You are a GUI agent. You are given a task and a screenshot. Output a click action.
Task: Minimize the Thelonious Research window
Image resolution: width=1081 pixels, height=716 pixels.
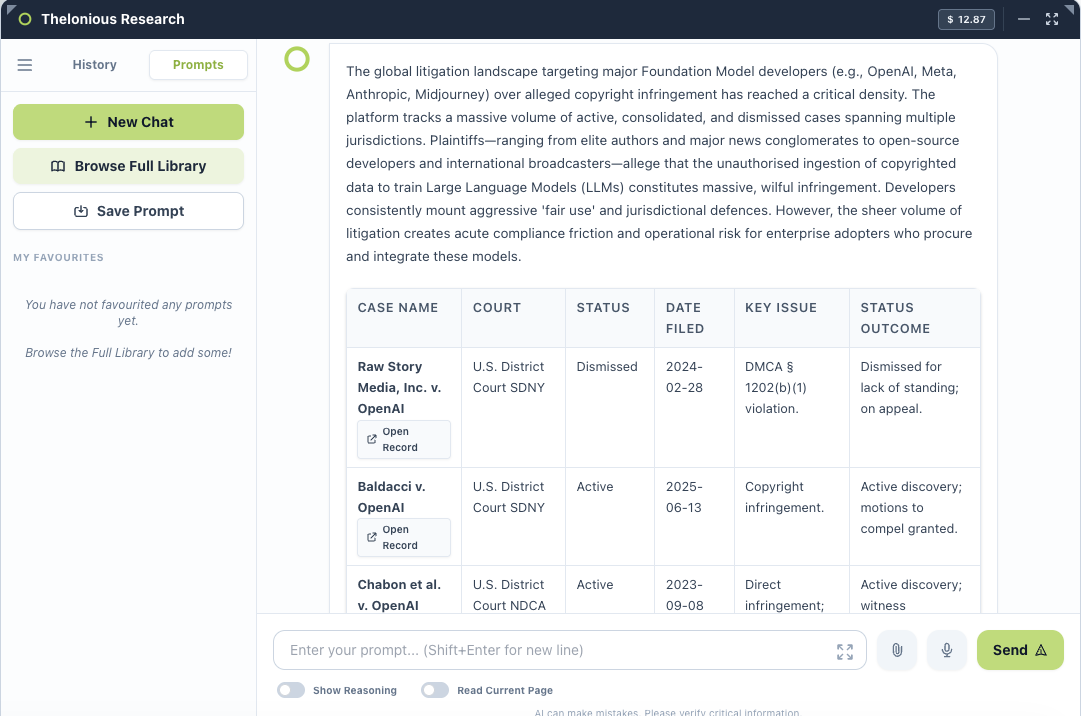[x=1024, y=19]
